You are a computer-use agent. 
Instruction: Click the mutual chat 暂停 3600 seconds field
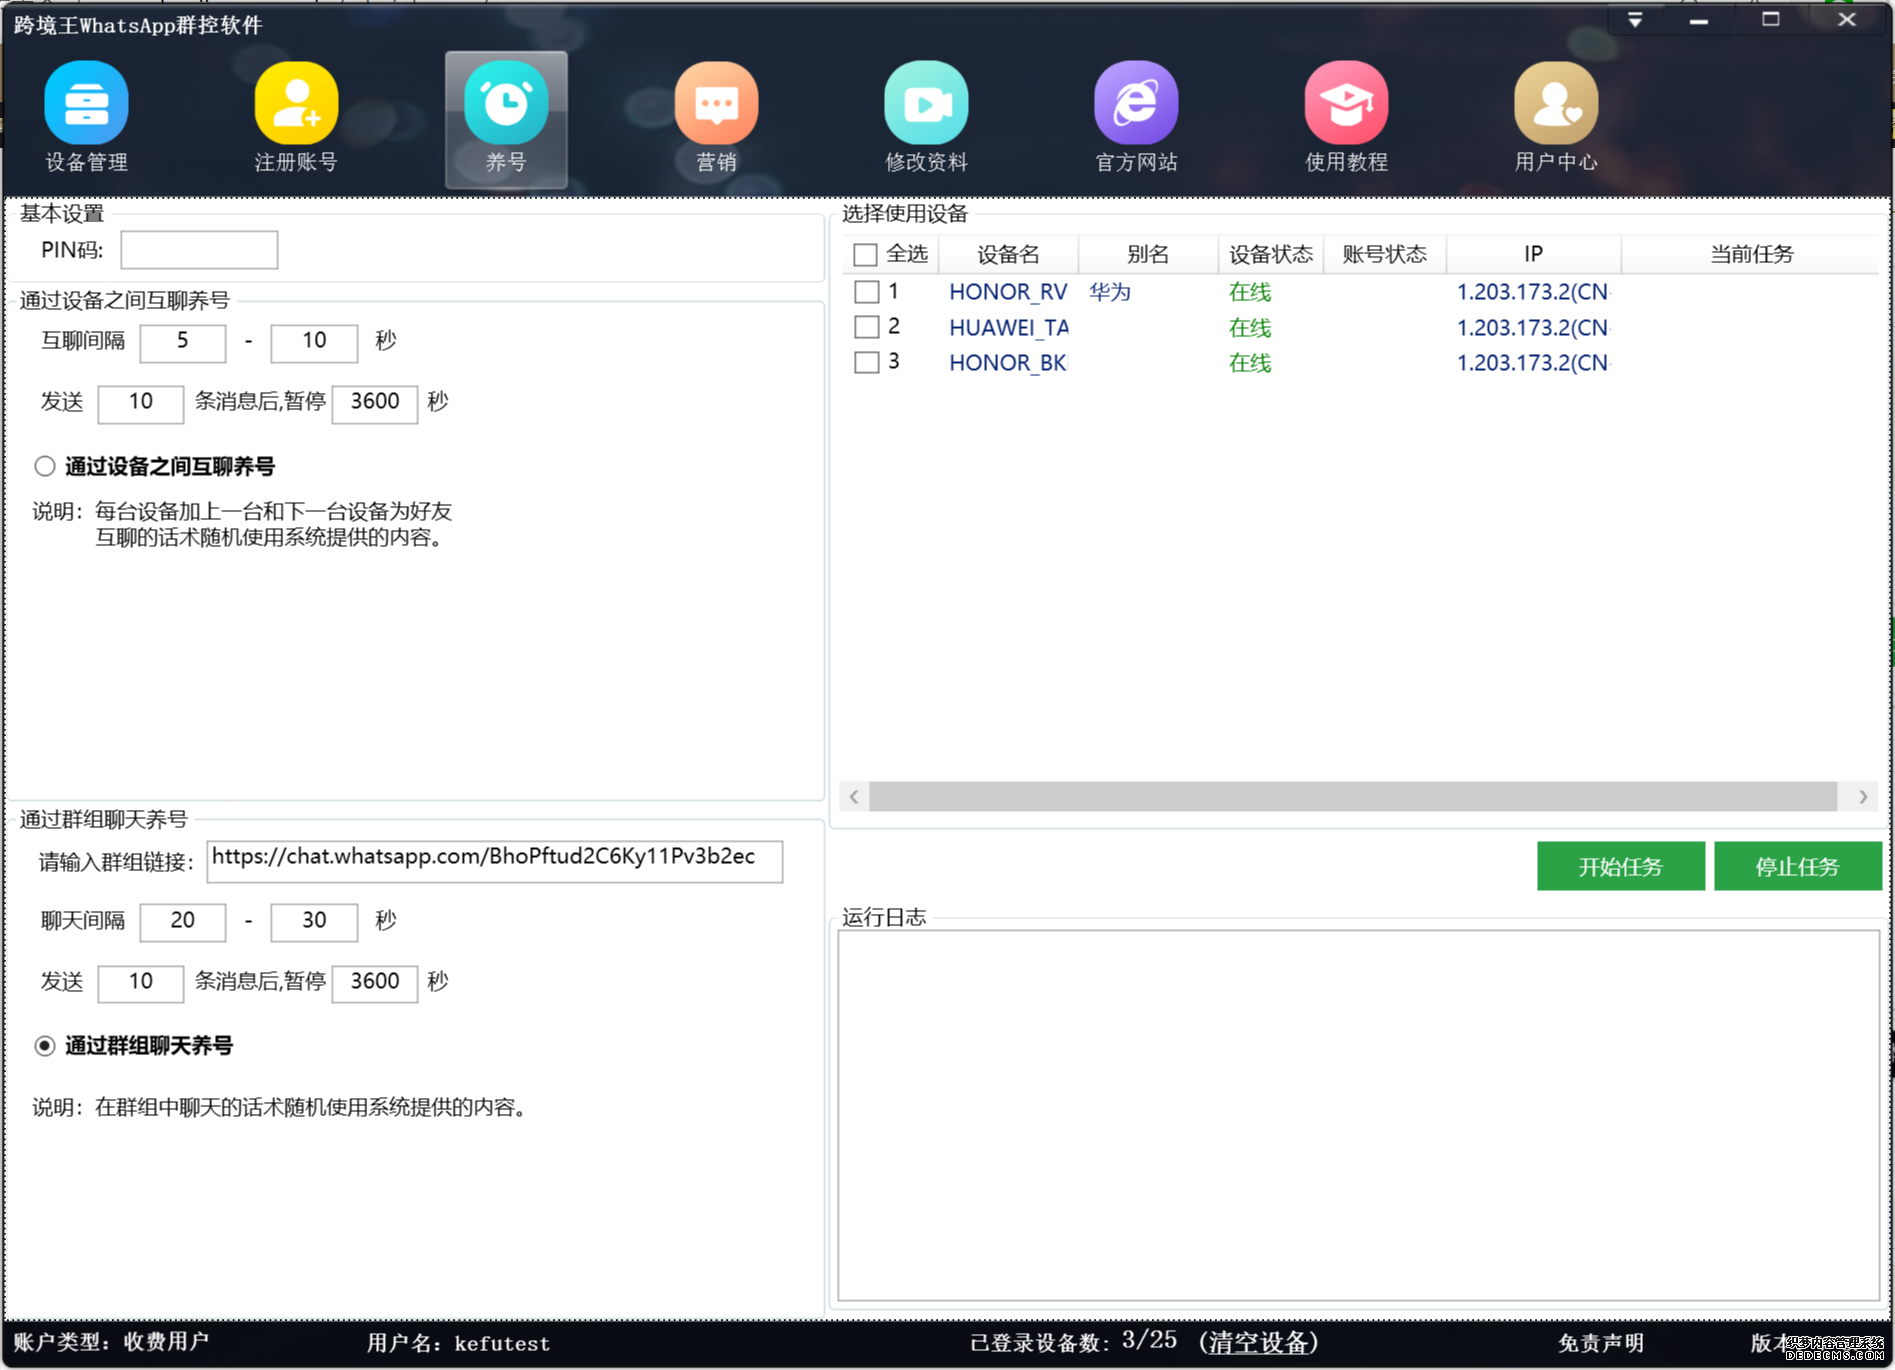pos(375,403)
